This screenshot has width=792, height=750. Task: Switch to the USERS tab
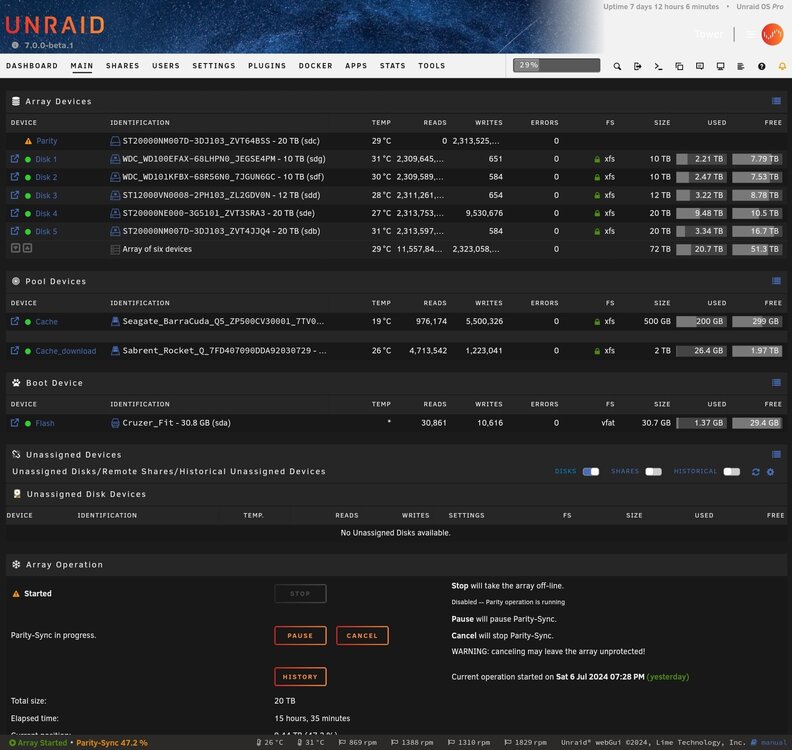[x=166, y=66]
